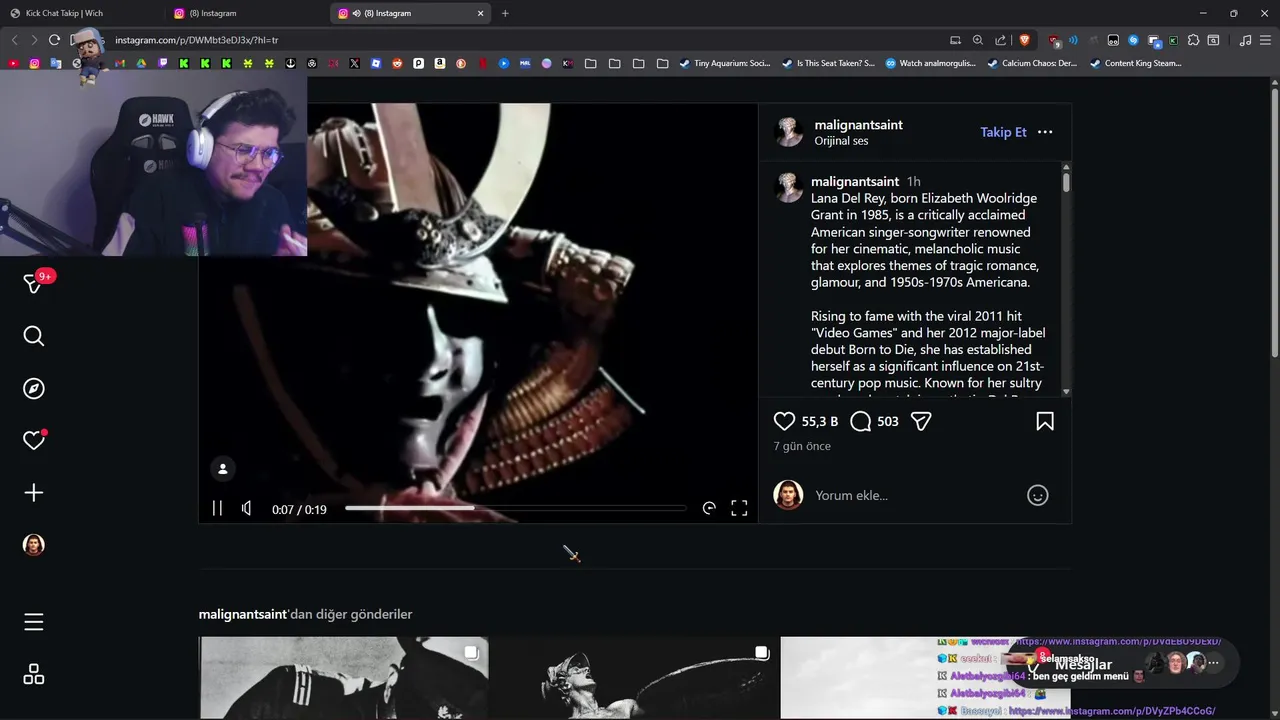Click the '7 gün önce' timestamp
Viewport: 1280px width, 720px height.
click(802, 446)
